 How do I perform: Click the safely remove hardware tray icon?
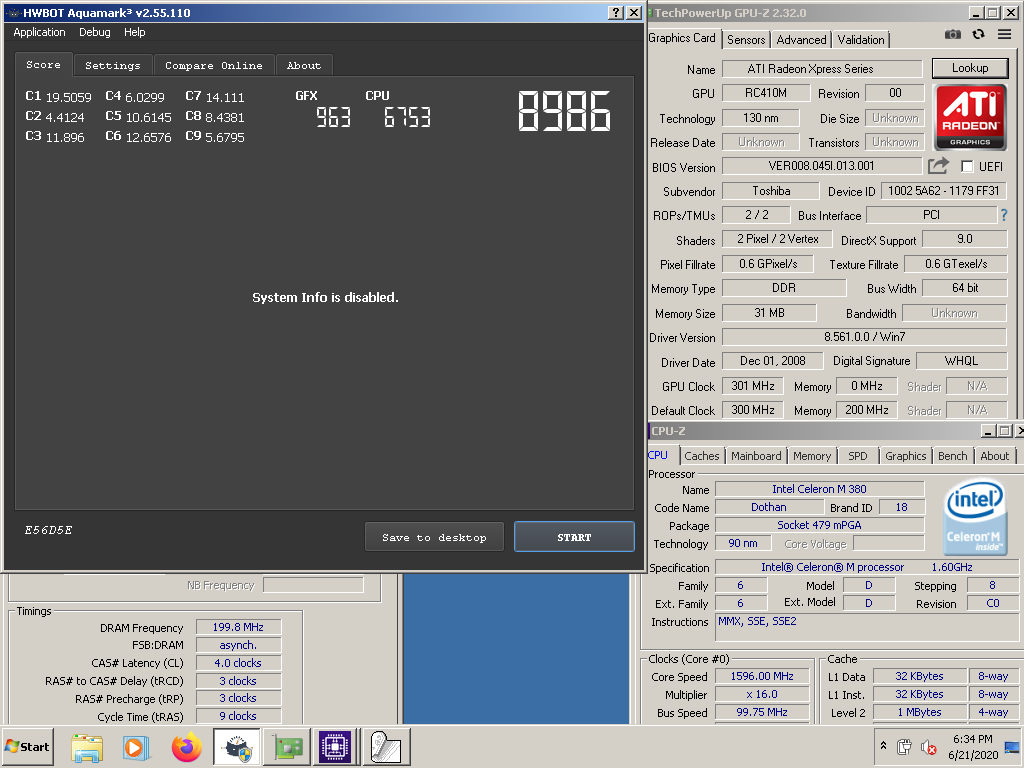tap(904, 746)
